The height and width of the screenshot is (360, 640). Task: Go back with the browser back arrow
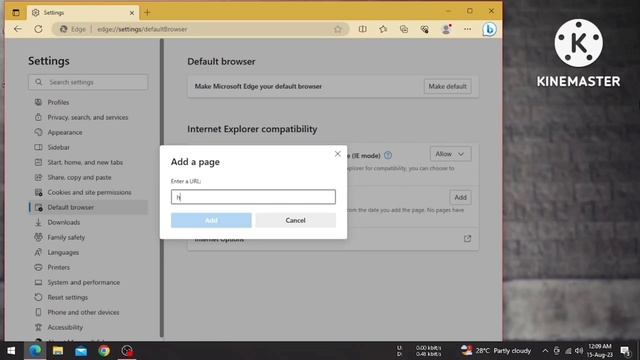pos(18,29)
